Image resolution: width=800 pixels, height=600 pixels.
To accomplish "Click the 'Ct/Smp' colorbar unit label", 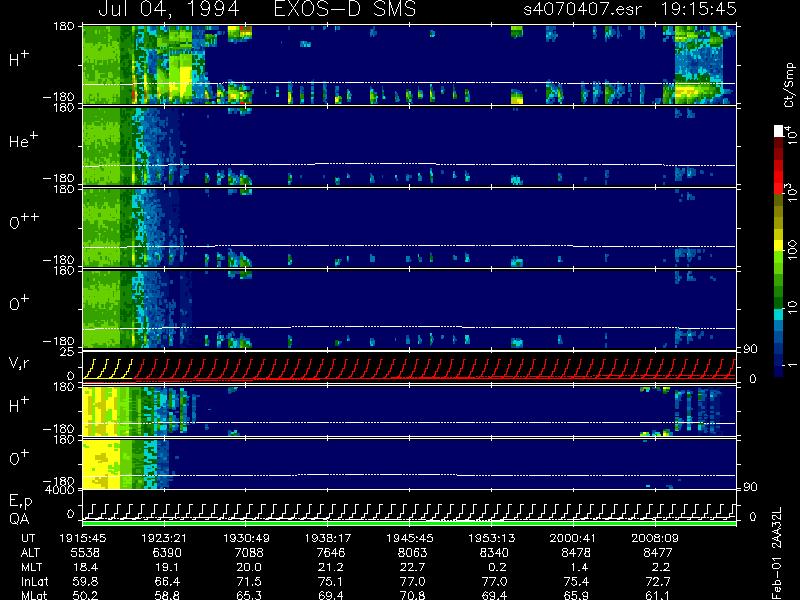I will click(789, 85).
